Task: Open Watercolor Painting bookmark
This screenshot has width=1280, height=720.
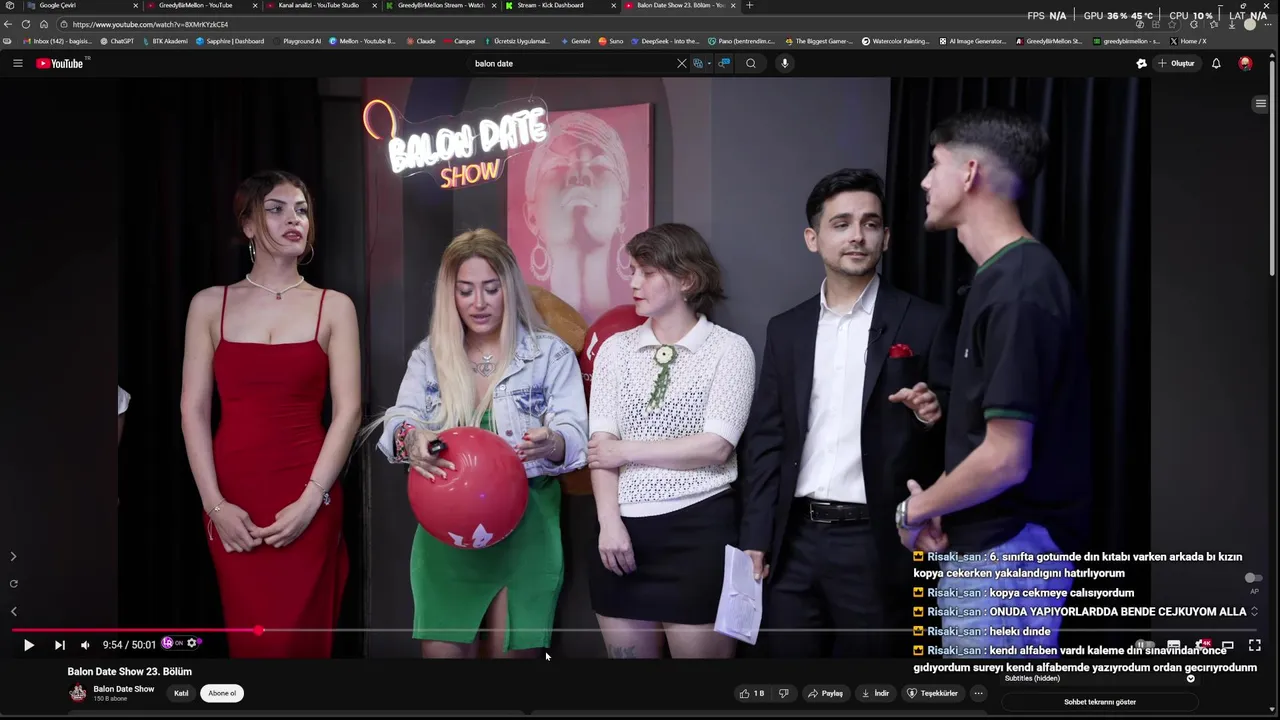Action: tap(896, 41)
